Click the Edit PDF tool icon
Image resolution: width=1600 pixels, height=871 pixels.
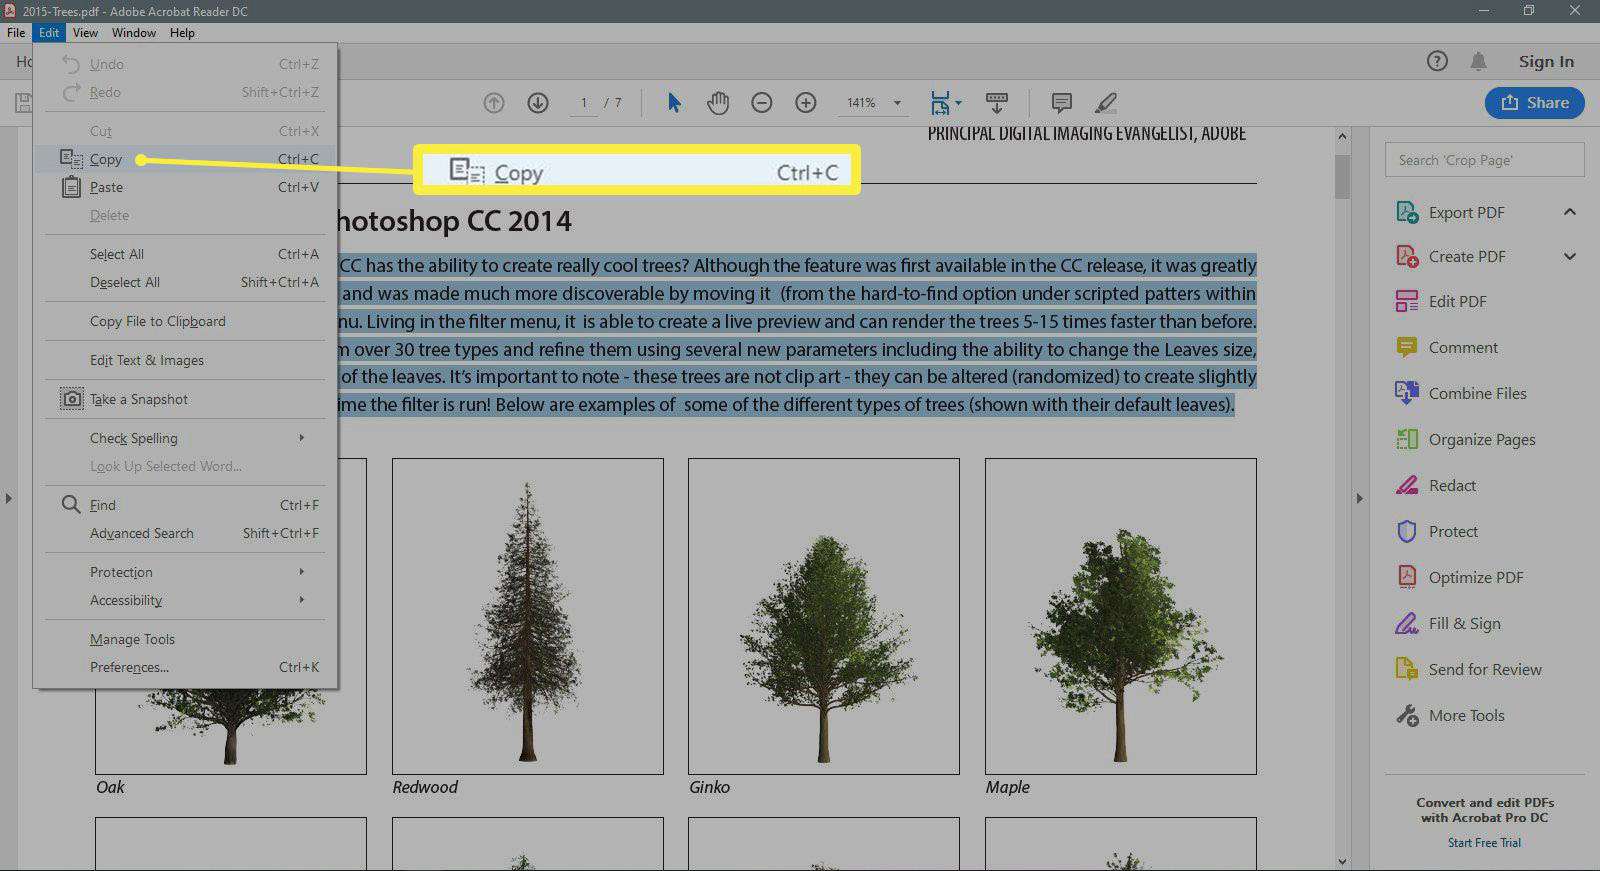1407,301
